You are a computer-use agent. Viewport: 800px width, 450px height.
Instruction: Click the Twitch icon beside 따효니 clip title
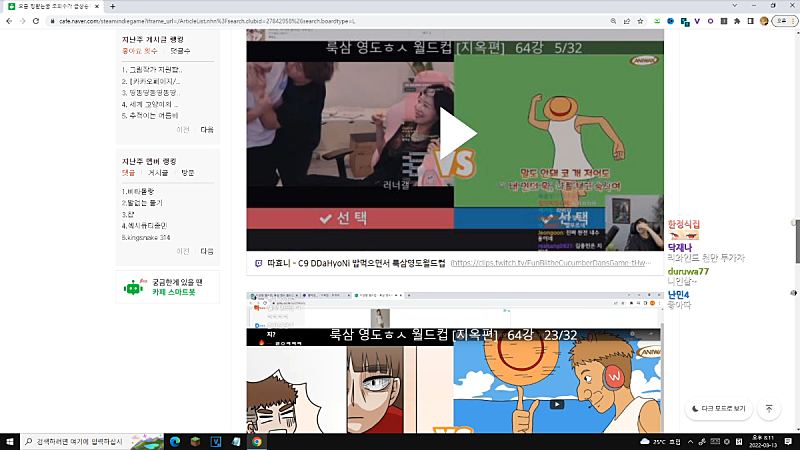[258, 263]
